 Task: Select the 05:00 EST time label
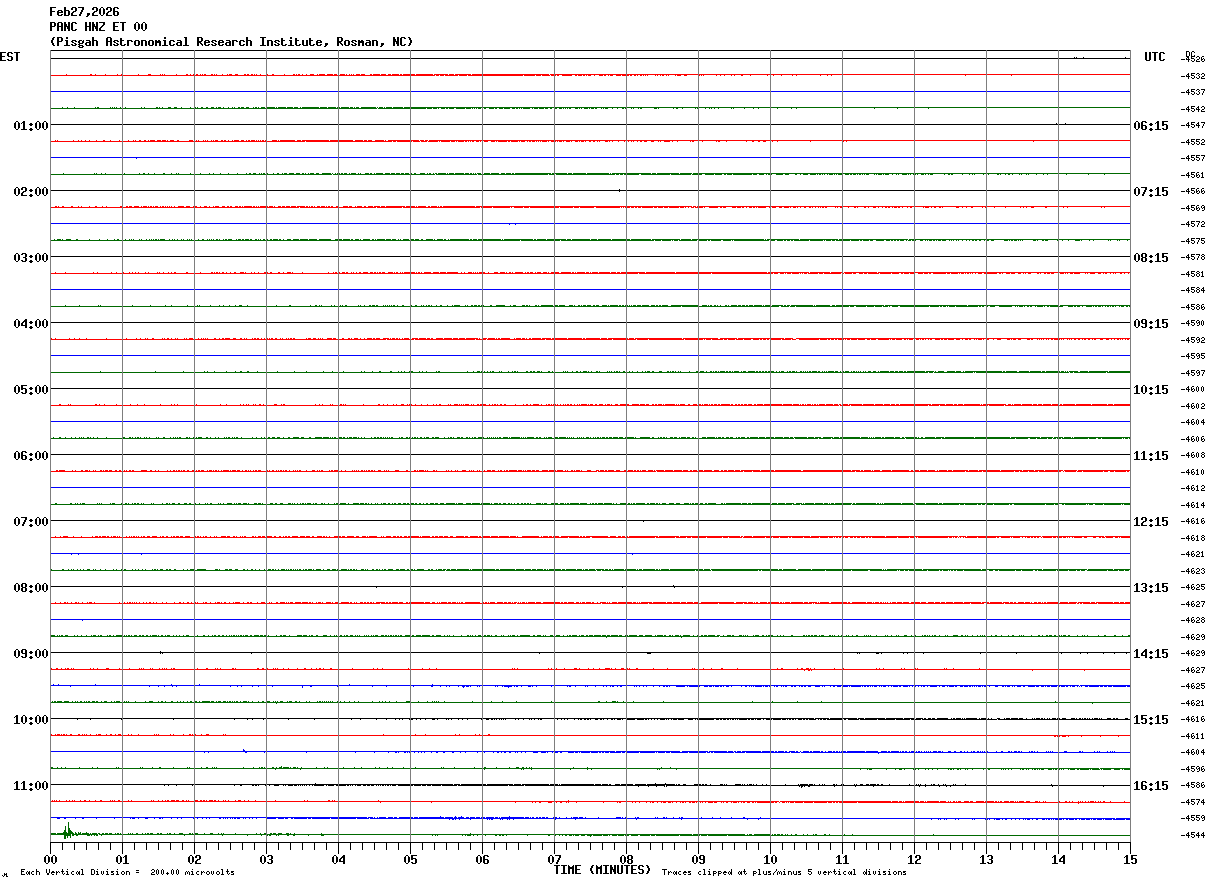[x=31, y=390]
